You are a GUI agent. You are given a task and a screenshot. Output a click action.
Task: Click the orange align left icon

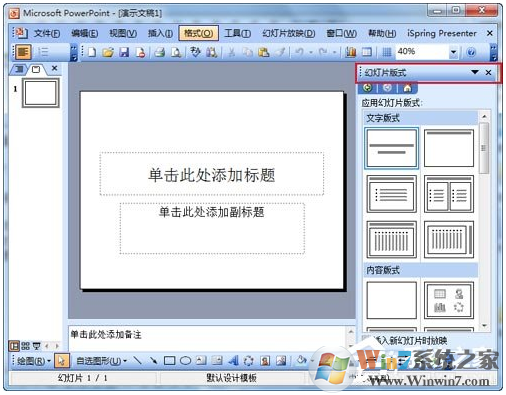coord(23,52)
